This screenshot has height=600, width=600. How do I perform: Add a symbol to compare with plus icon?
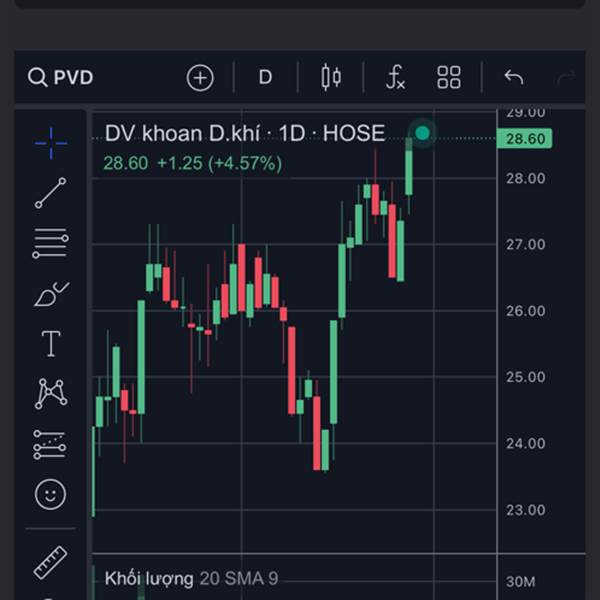[x=200, y=78]
